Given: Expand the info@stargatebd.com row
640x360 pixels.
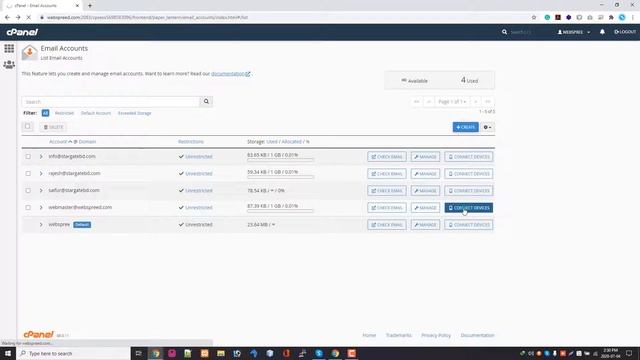Looking at the screenshot, I should (x=41, y=157).
